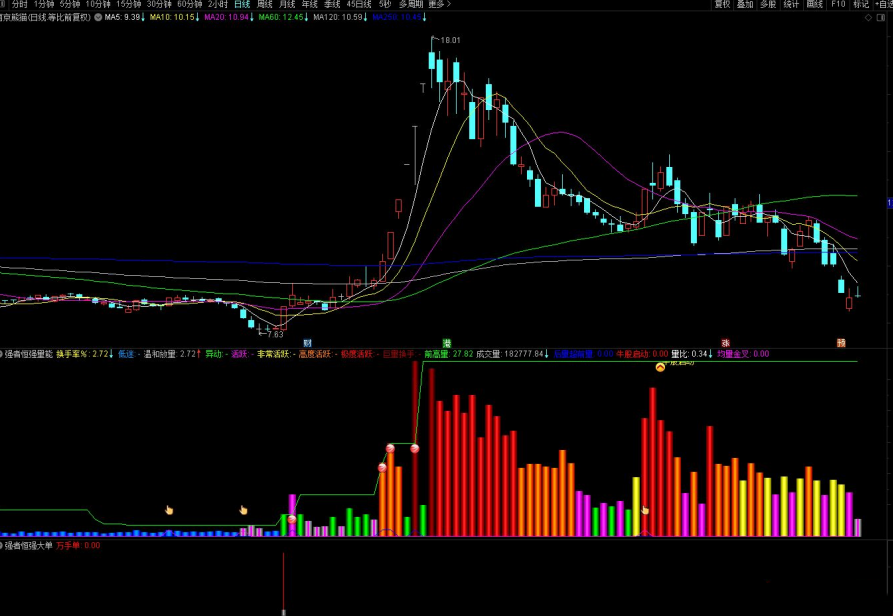Expand the 更多 periods menu
The width and height of the screenshot is (893, 616).
click(x=437, y=5)
